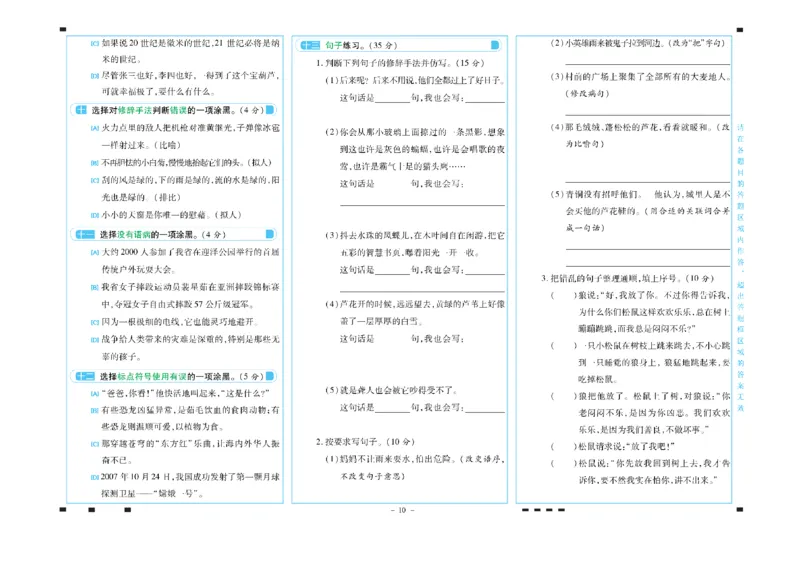
Task: Mark bubble B beside 有些恐龙凶猛异常
Action: pos(94,410)
